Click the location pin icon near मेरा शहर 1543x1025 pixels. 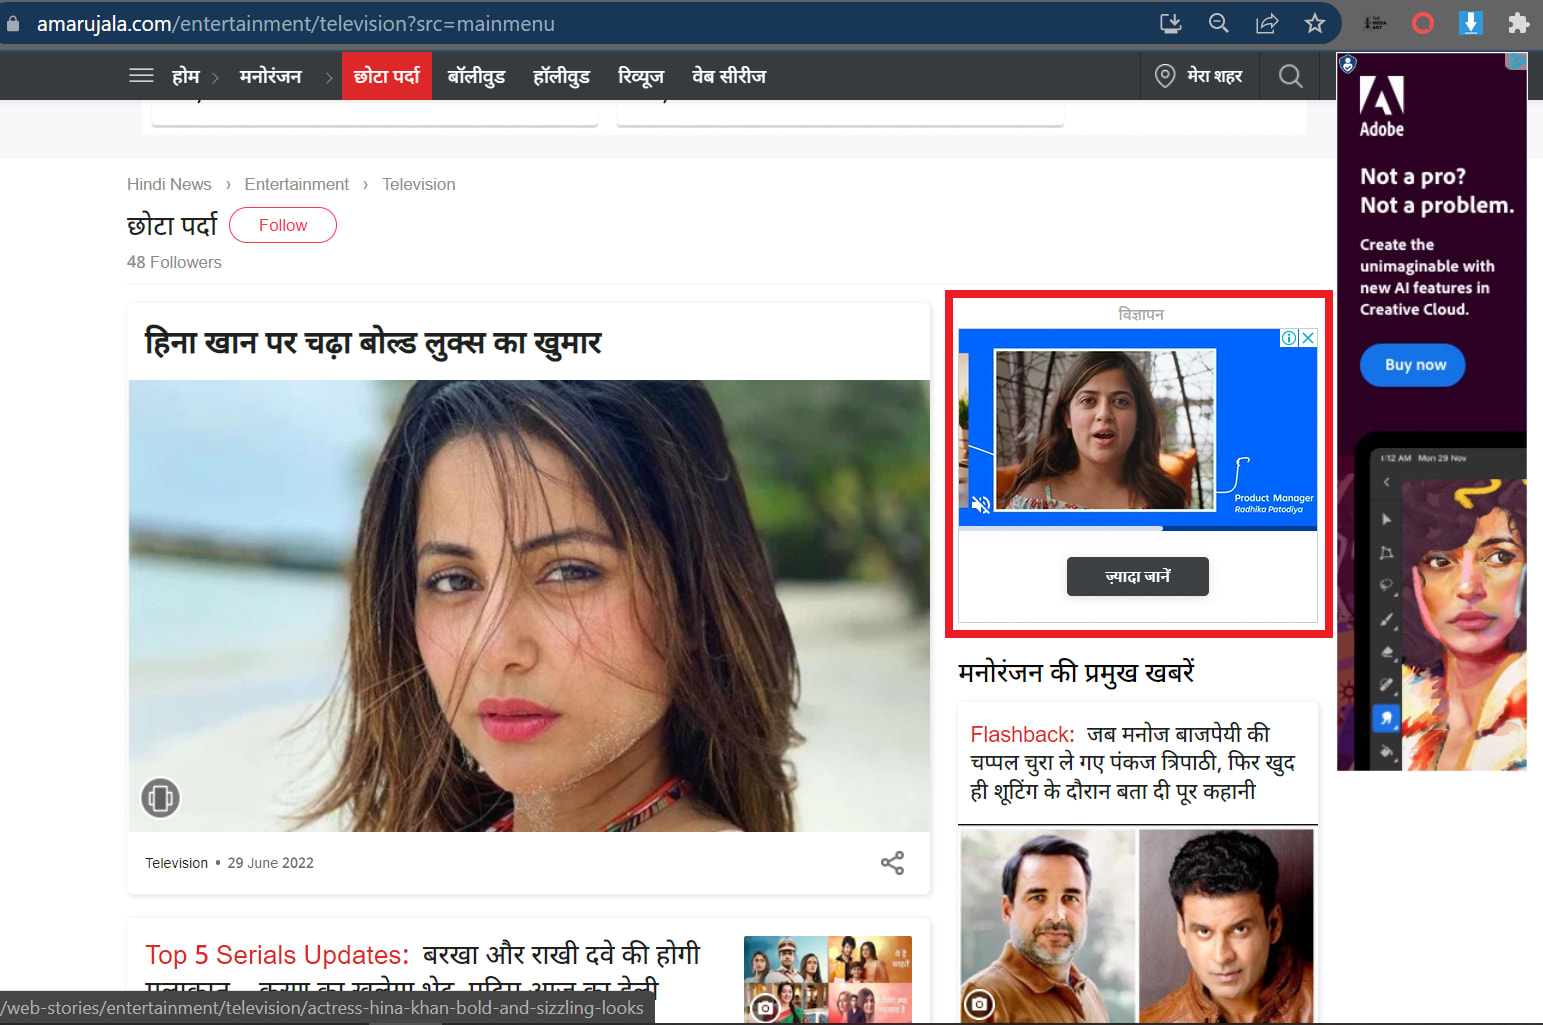click(x=1164, y=75)
